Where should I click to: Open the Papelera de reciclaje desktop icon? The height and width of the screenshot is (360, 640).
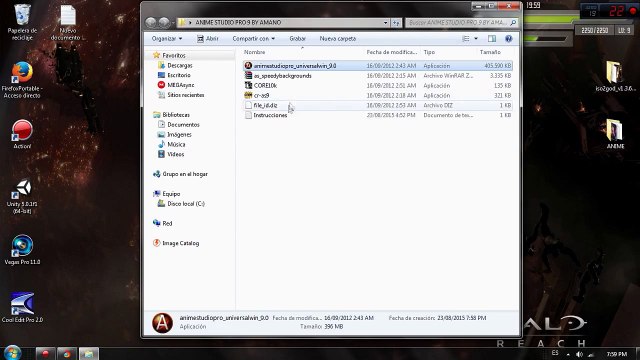pos(22,22)
